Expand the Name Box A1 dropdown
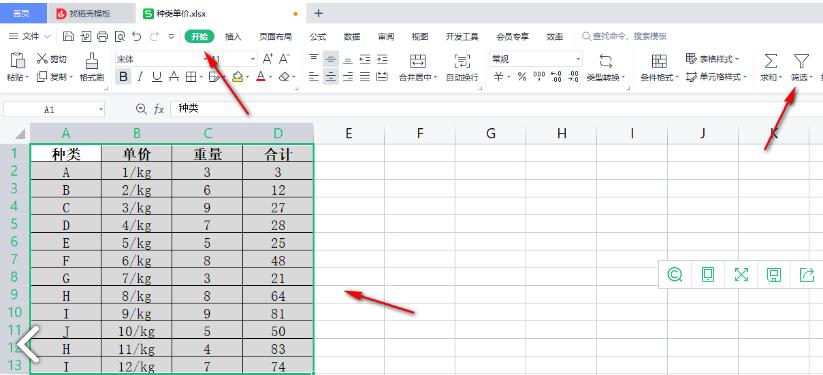This screenshot has width=823, height=375. pos(101,109)
